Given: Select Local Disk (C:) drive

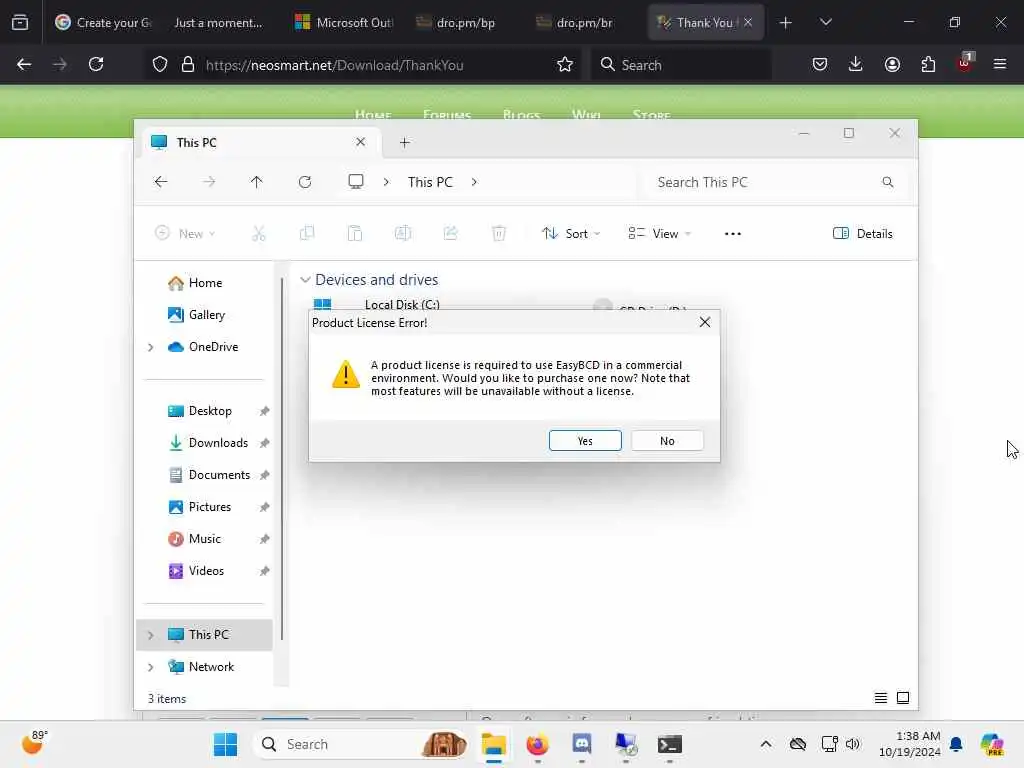Looking at the screenshot, I should tap(402, 304).
